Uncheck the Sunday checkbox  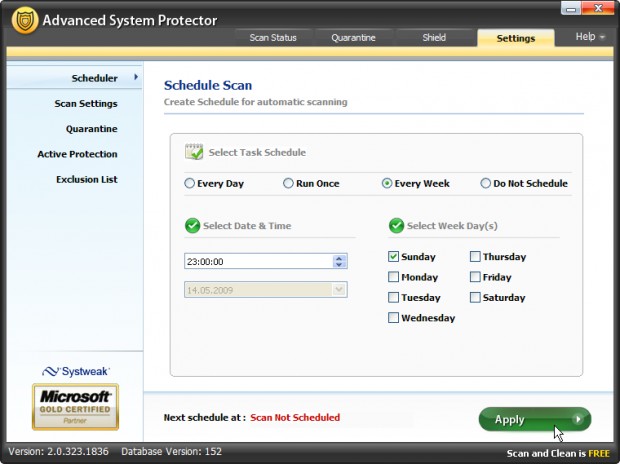[393, 256]
